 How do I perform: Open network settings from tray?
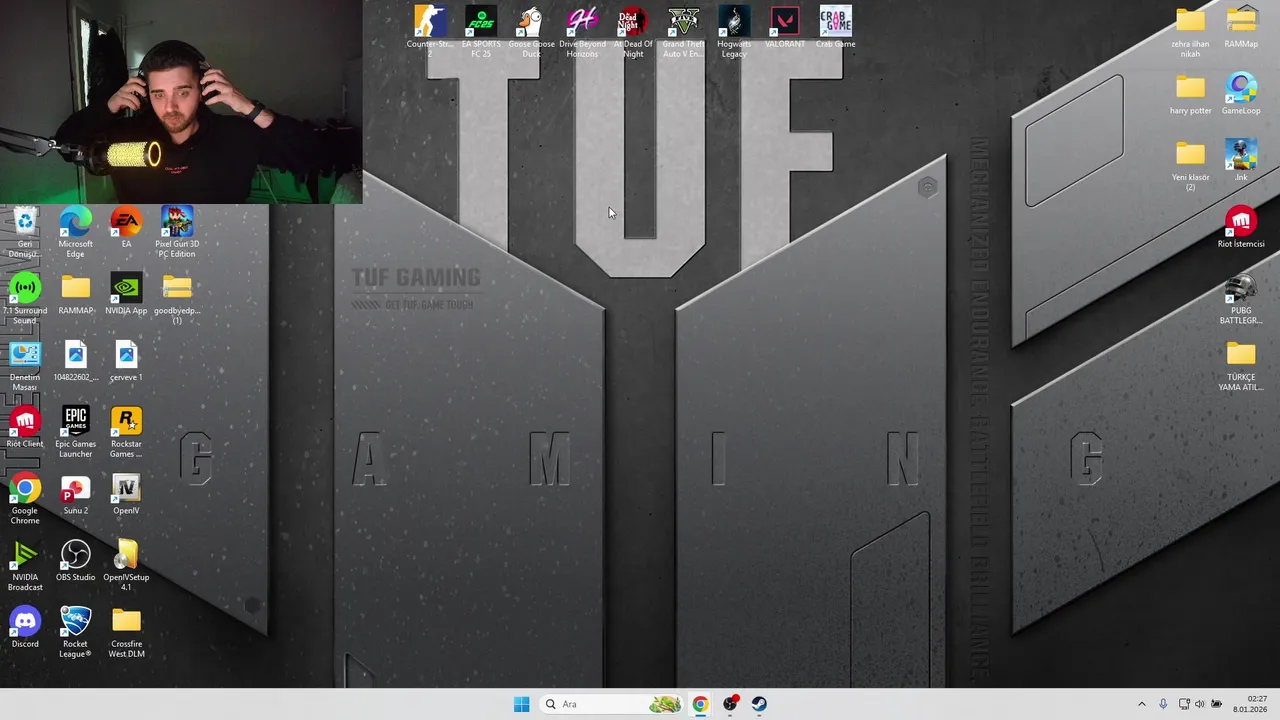point(1184,704)
